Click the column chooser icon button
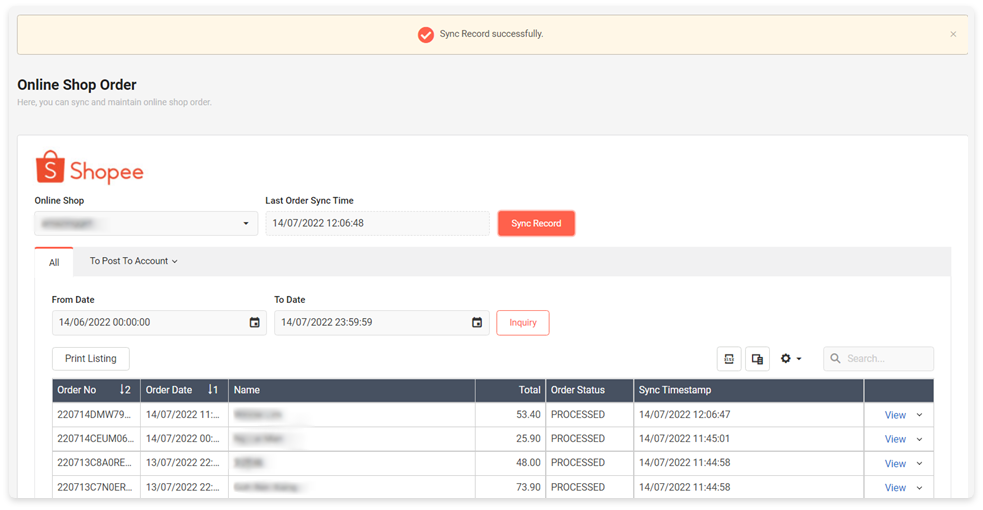 (757, 359)
